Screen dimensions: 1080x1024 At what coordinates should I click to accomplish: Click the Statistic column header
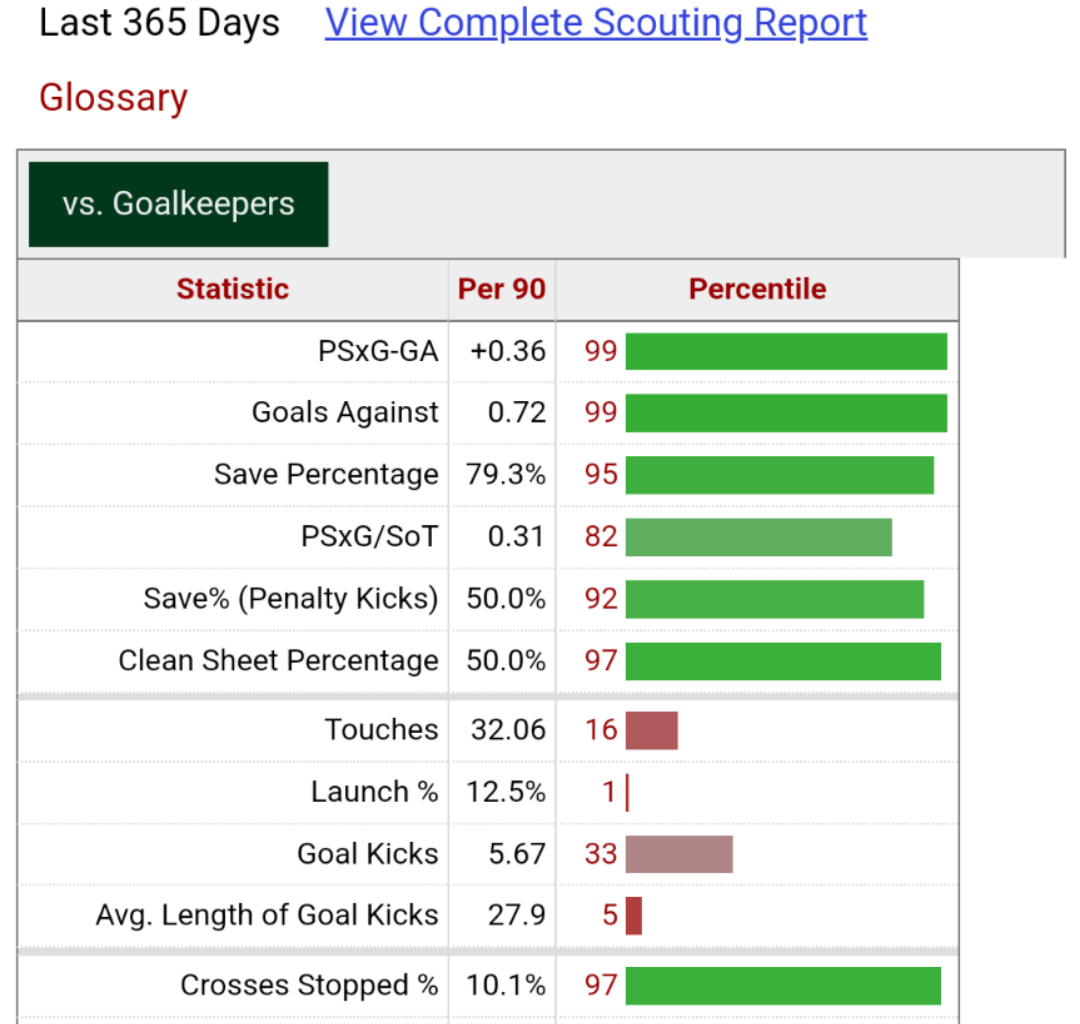tap(232, 289)
